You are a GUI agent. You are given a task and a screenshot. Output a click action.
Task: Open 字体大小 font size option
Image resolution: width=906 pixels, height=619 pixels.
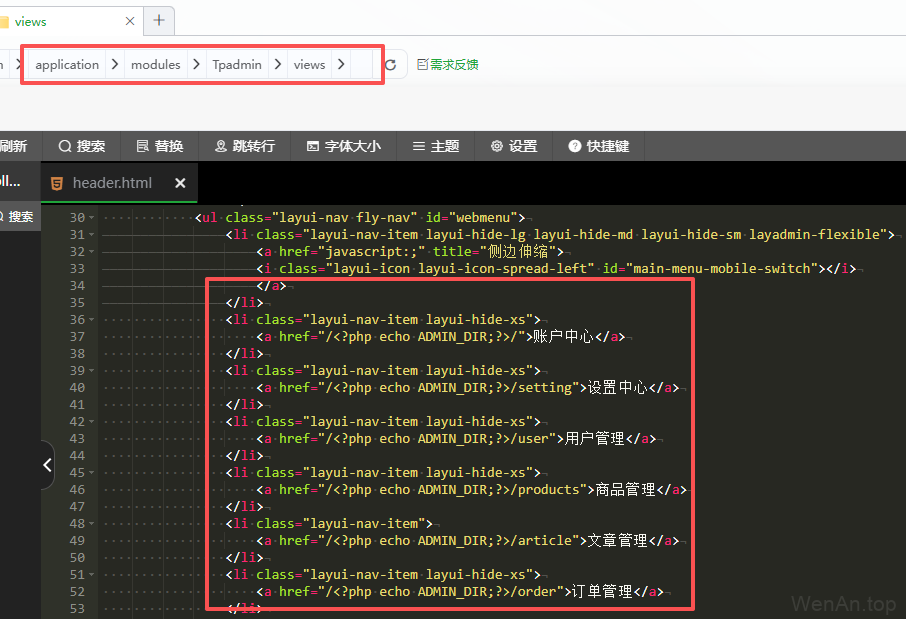click(343, 146)
